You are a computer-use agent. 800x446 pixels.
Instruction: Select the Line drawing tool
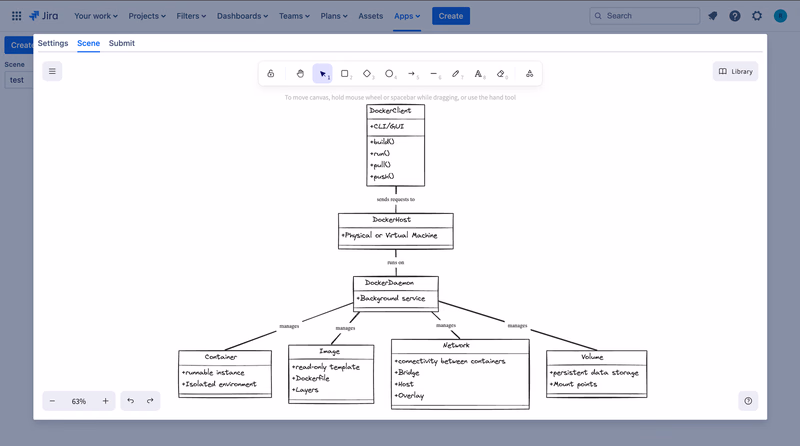434,74
